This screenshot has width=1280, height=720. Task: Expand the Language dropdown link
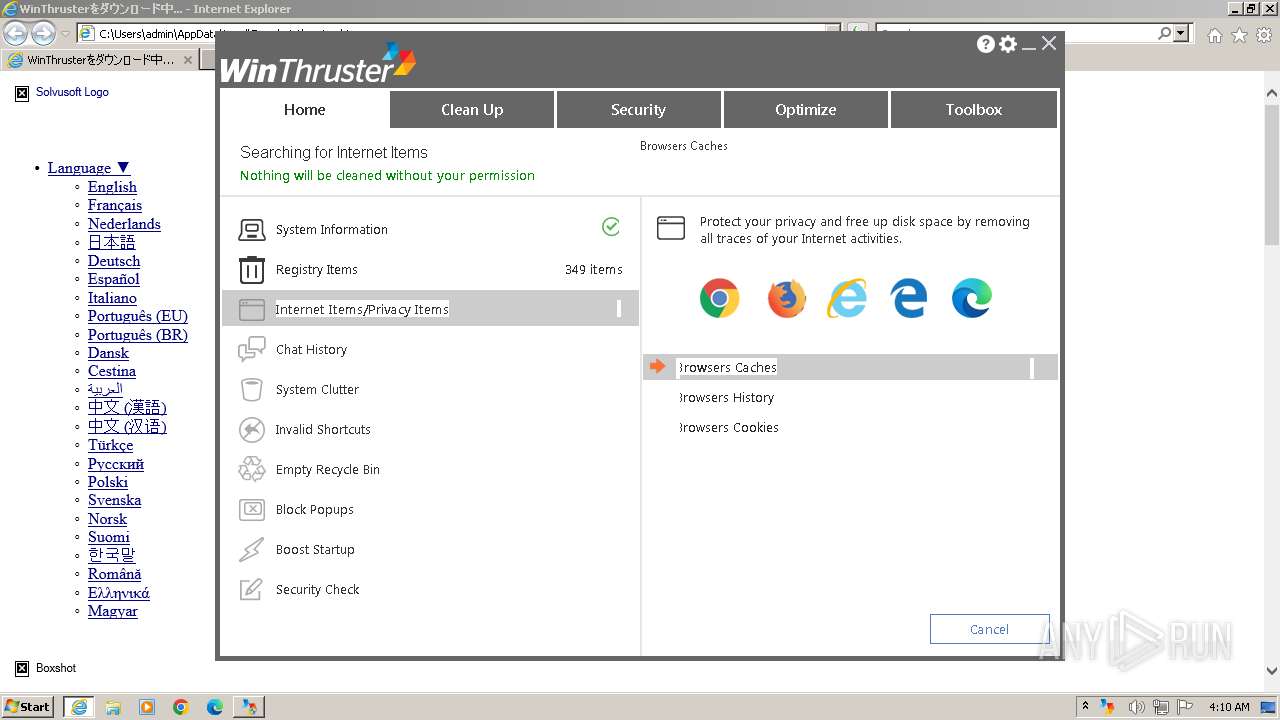click(89, 168)
